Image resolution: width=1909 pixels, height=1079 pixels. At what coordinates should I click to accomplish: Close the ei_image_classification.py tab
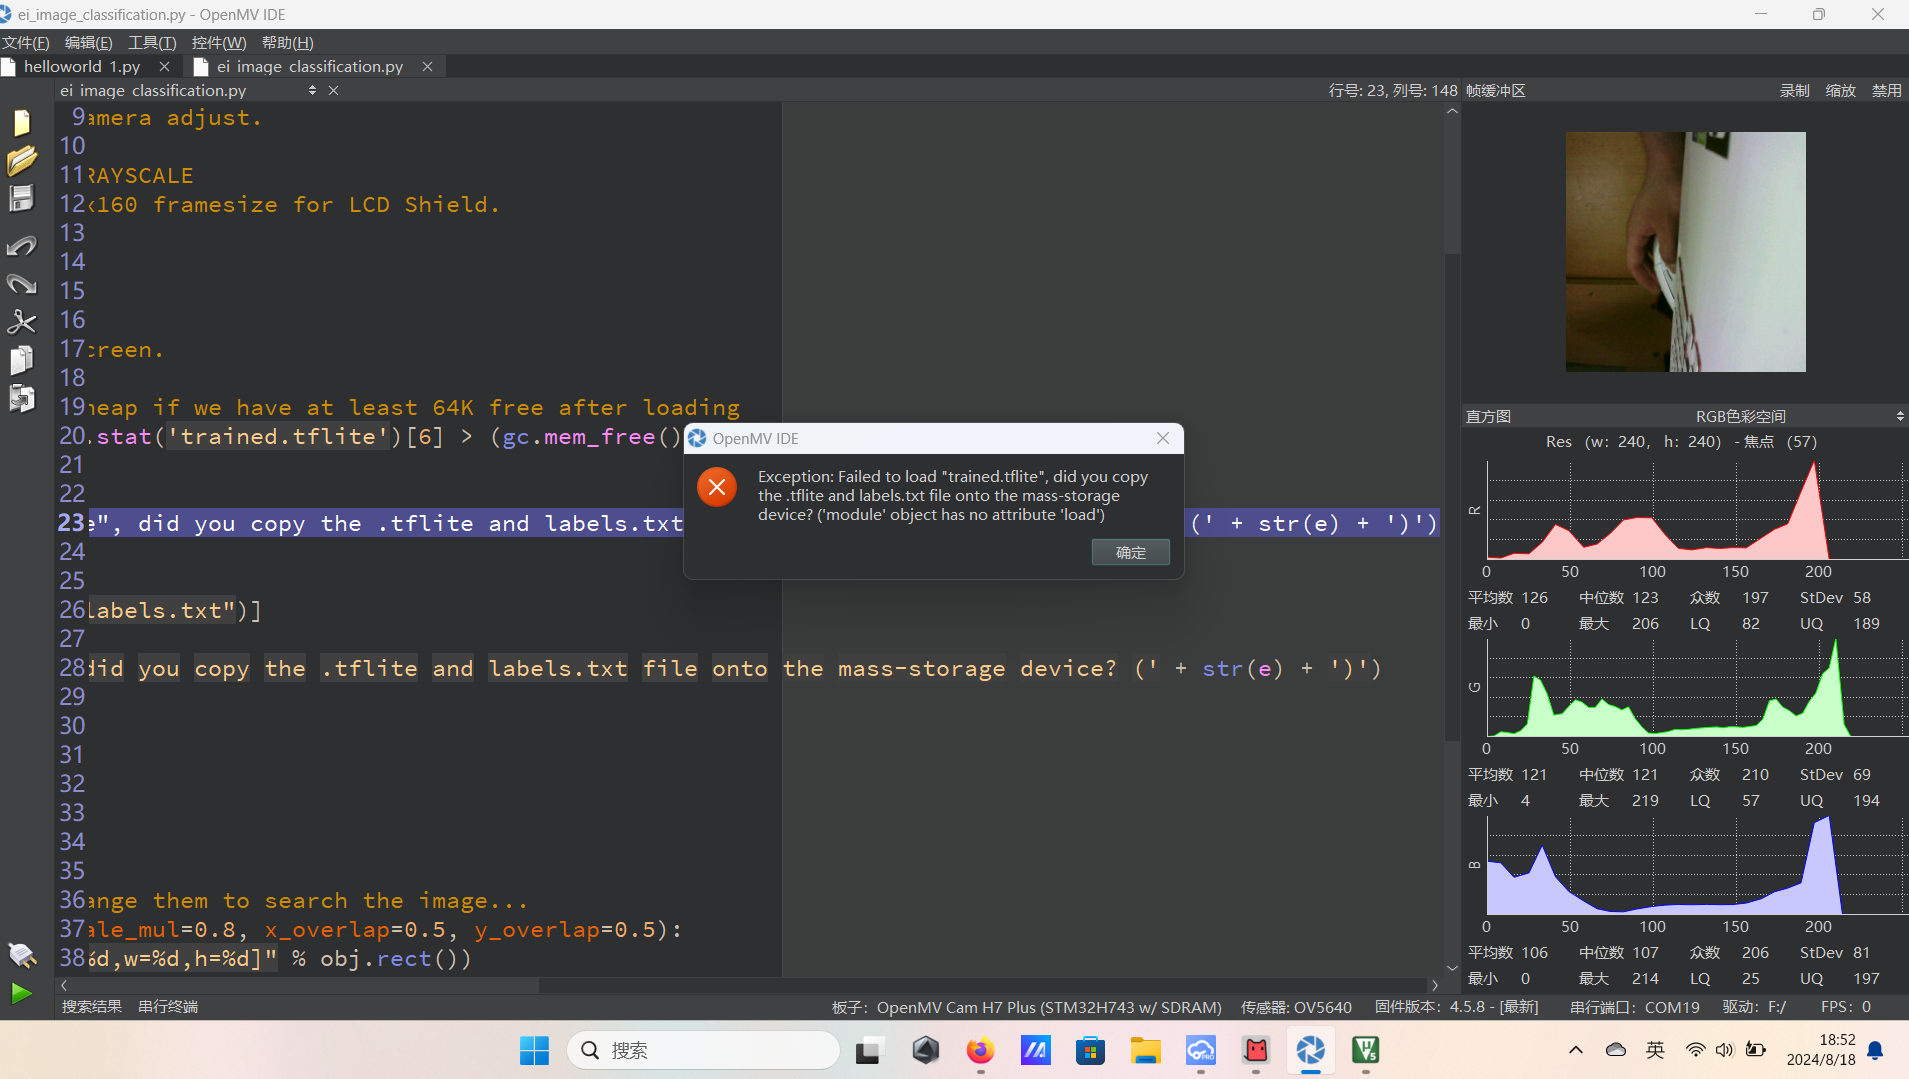pyautogui.click(x=427, y=66)
